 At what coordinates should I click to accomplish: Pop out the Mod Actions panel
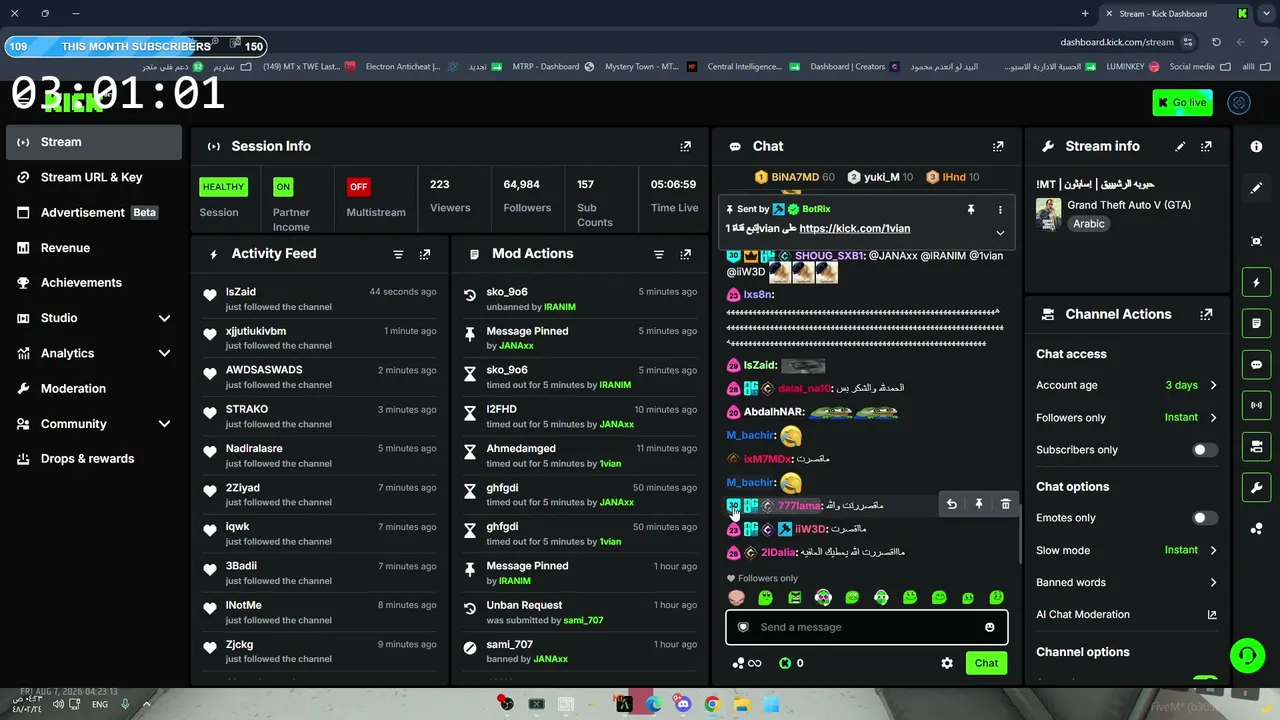(685, 254)
